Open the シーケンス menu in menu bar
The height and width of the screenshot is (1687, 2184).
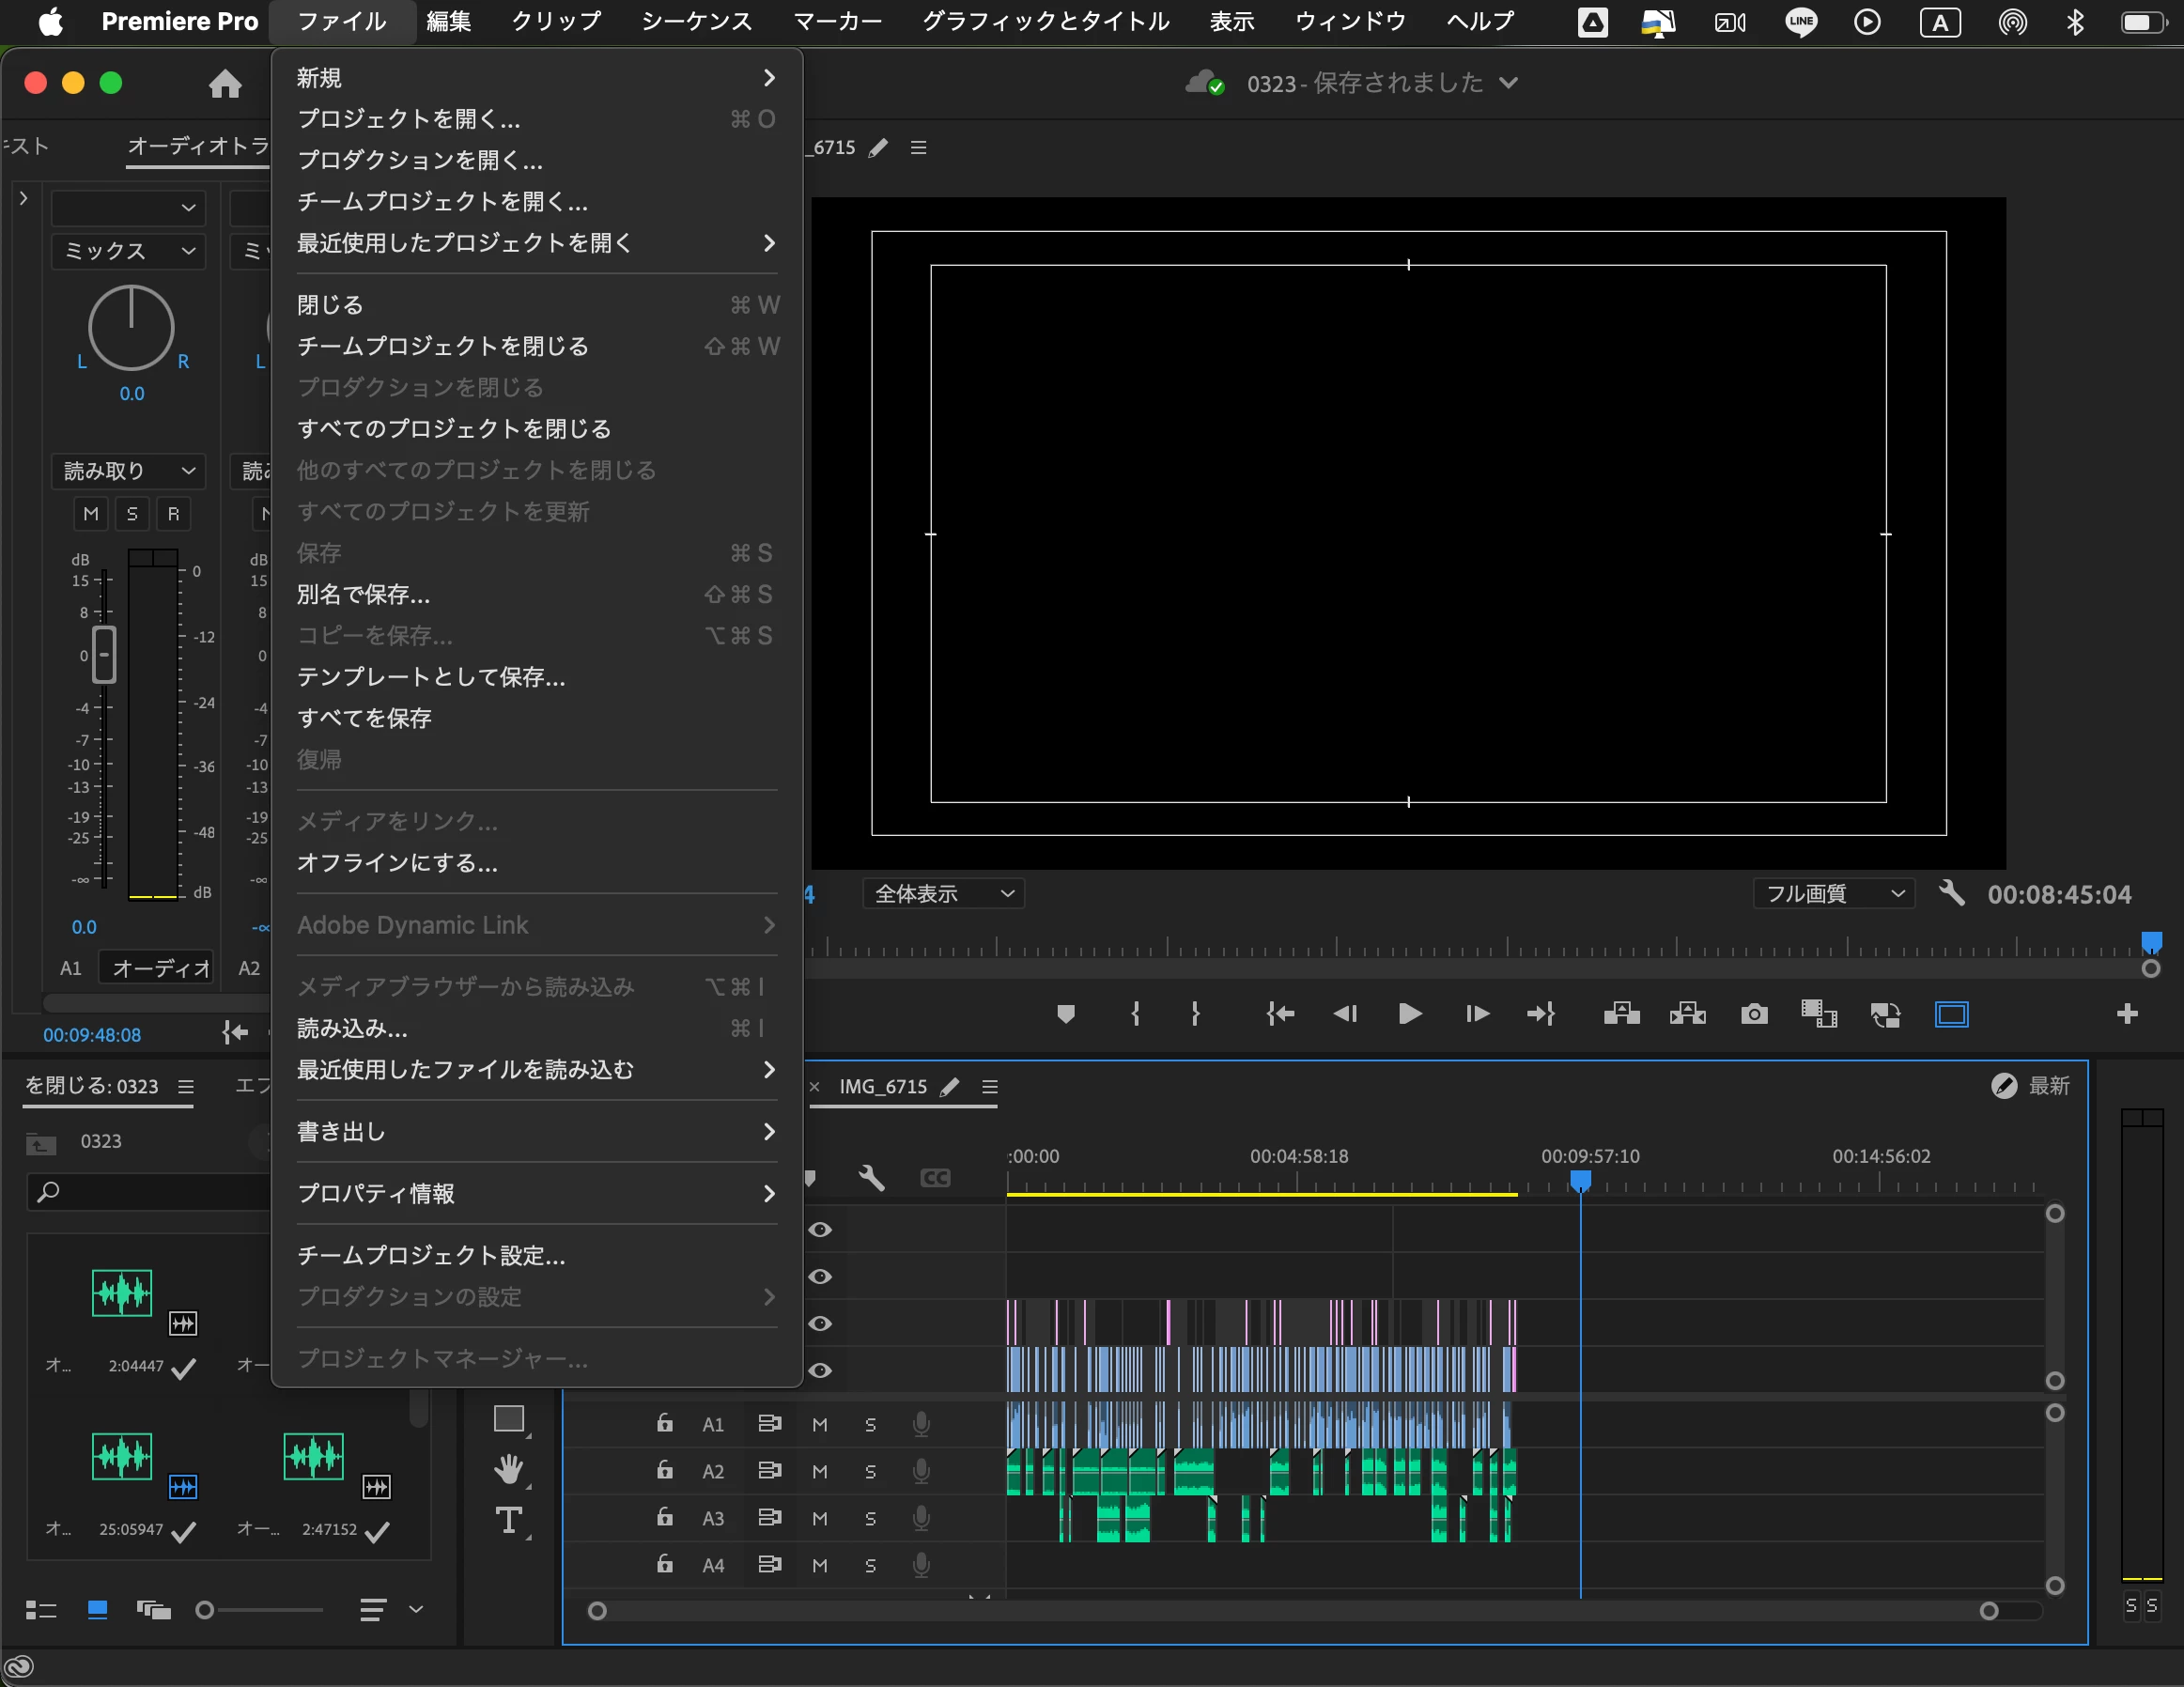696,21
